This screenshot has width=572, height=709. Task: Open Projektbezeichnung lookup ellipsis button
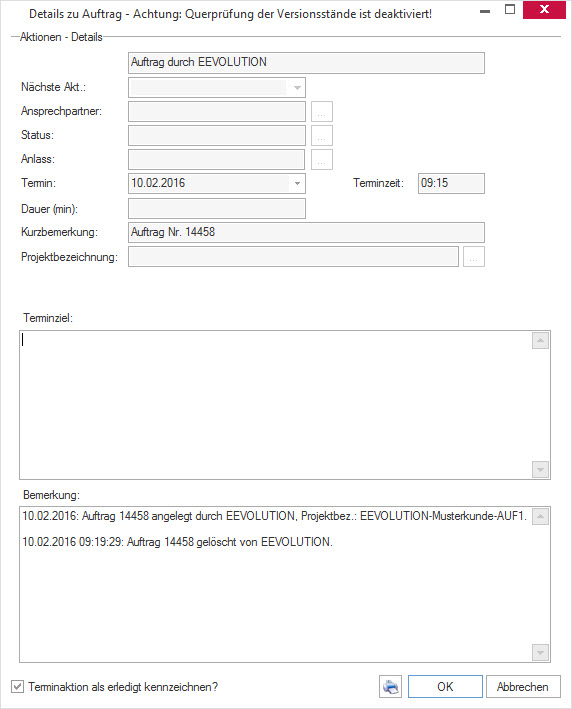pyautogui.click(x=473, y=257)
